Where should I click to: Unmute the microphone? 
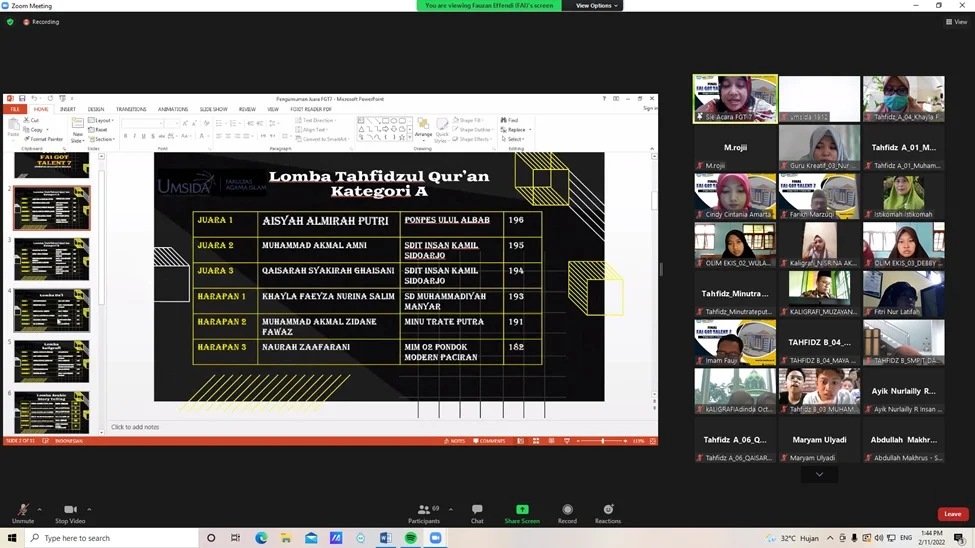click(x=22, y=511)
